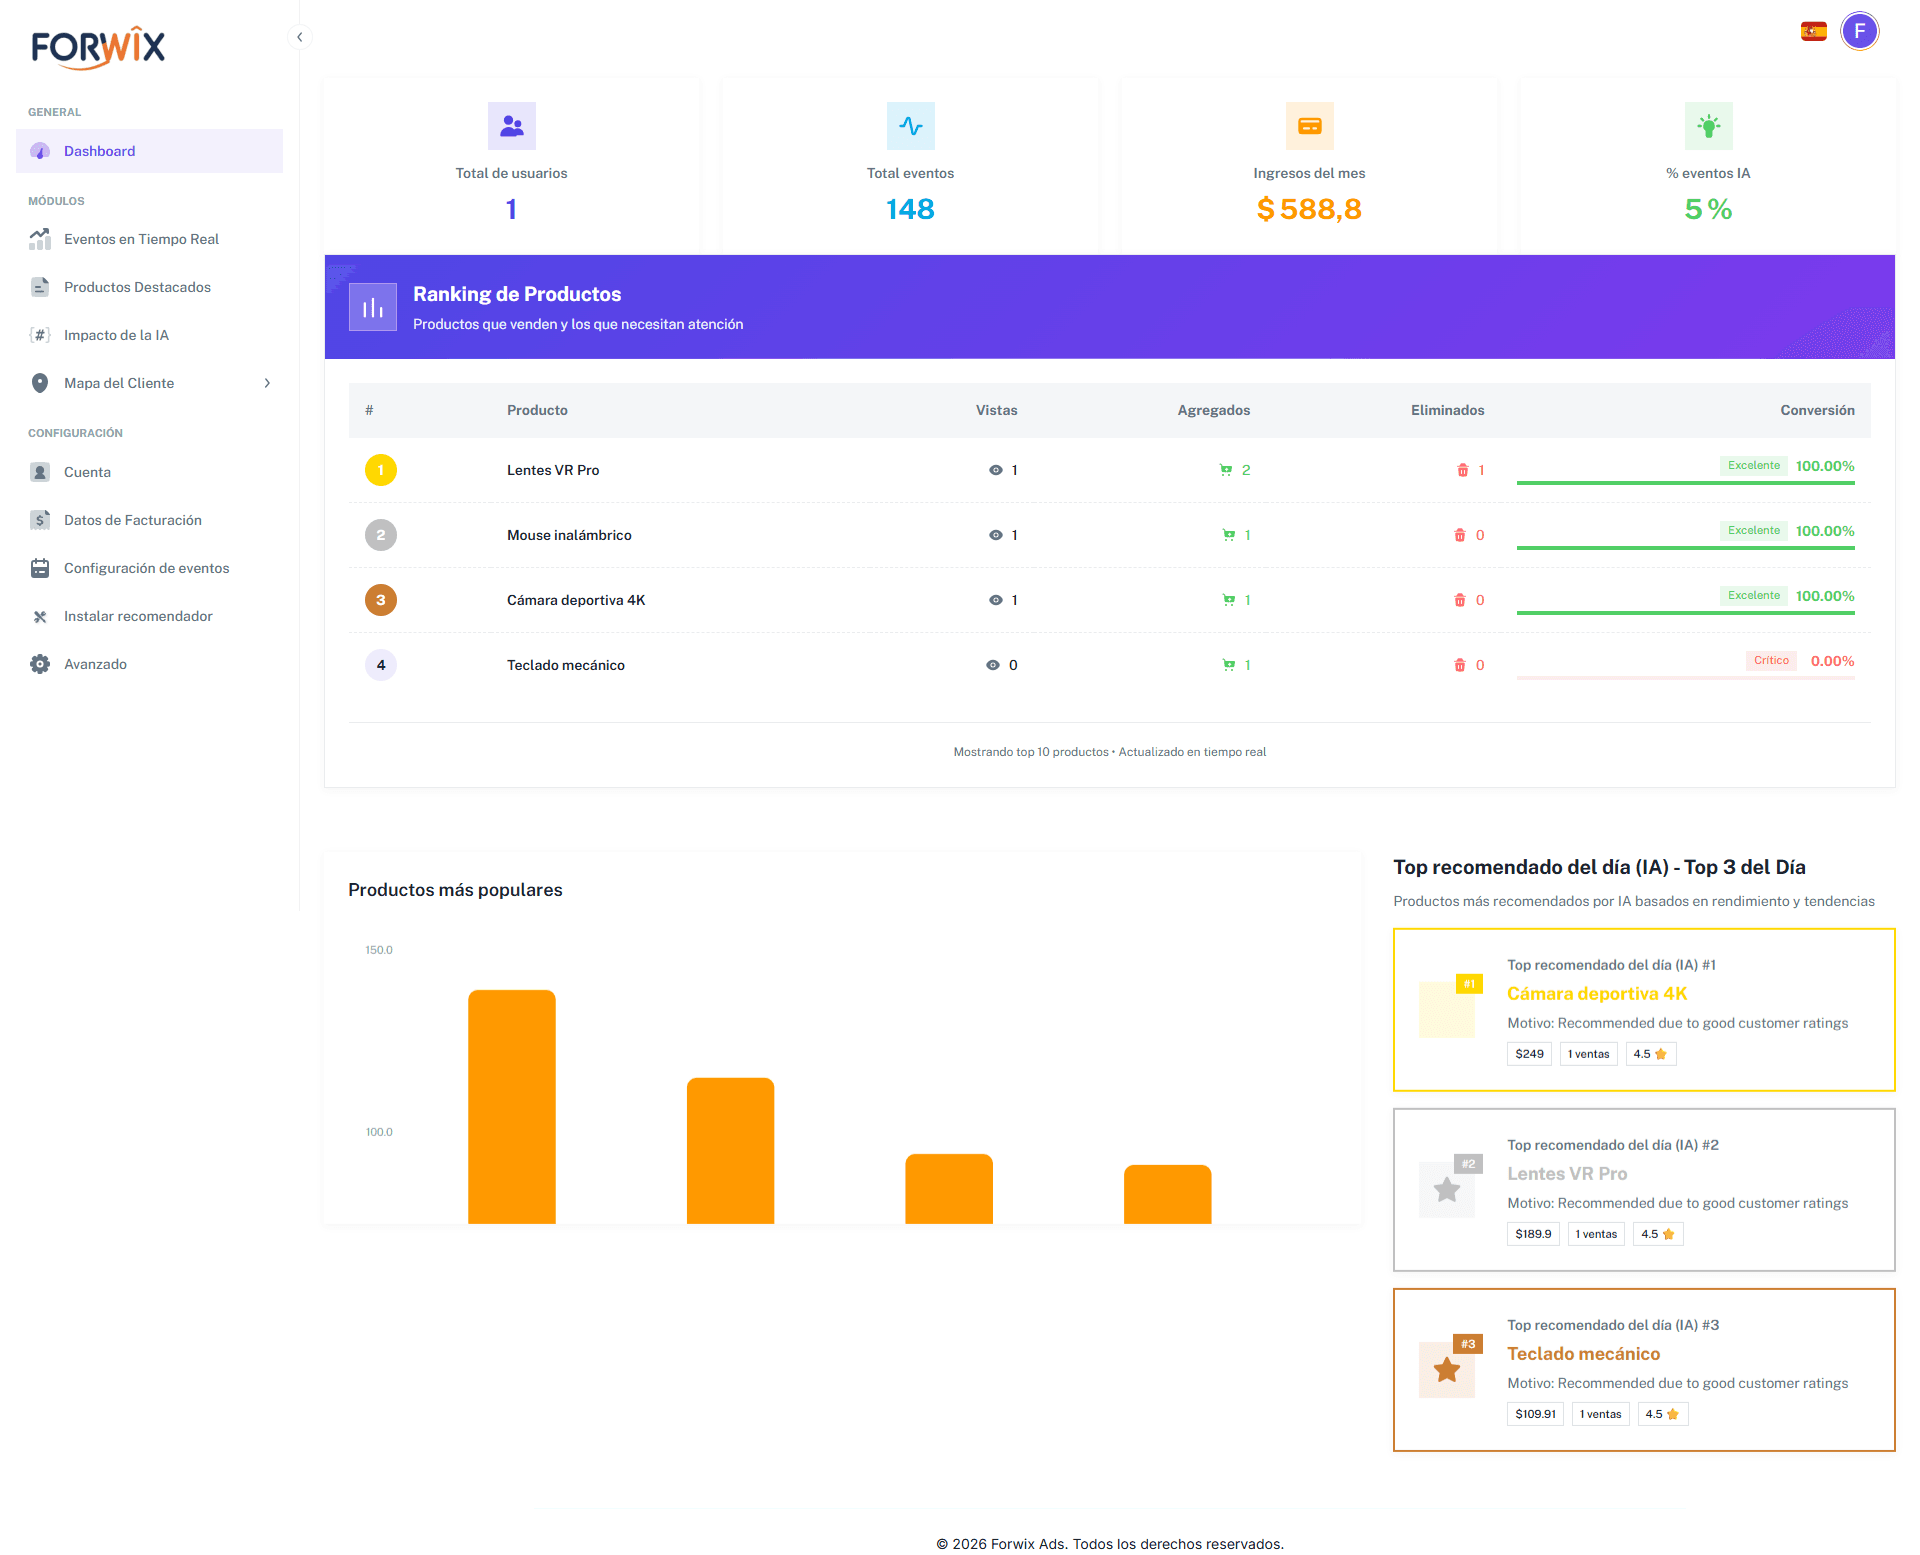Click the conversion bar for Cámara deportiva 4K

pos(1685,612)
